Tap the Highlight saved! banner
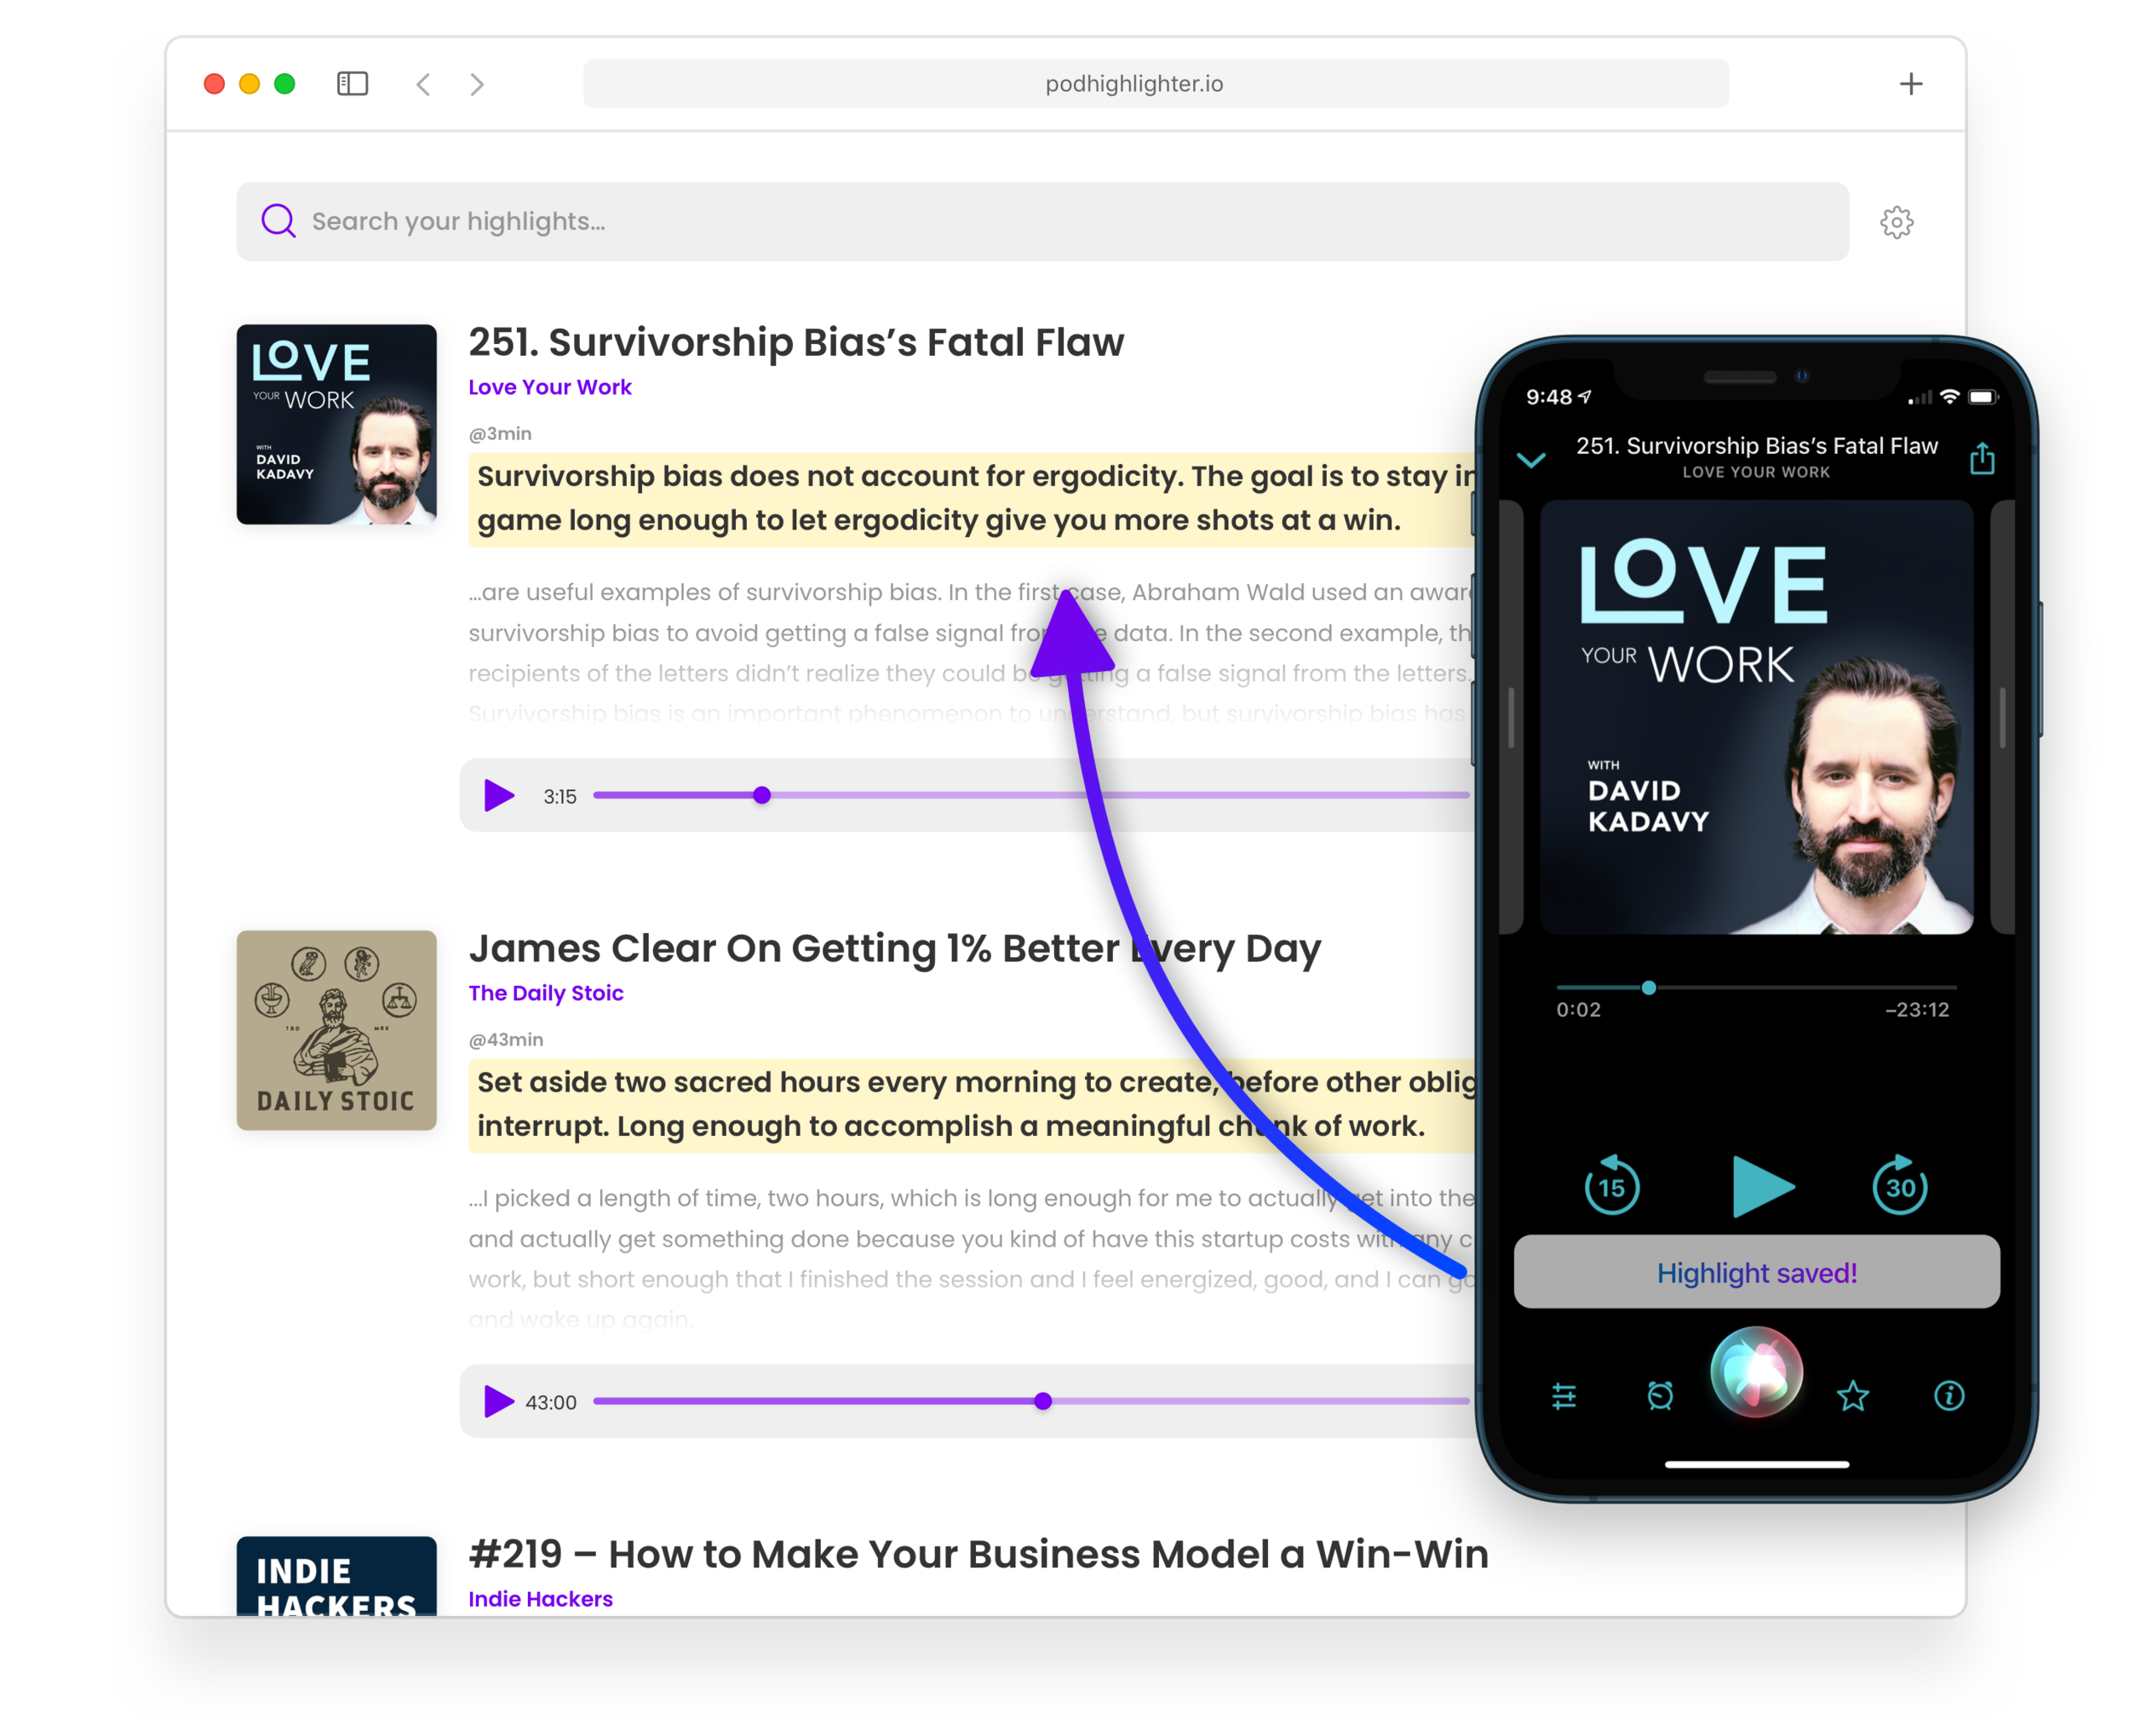This screenshot has width=2129, height=1736. (x=1756, y=1272)
